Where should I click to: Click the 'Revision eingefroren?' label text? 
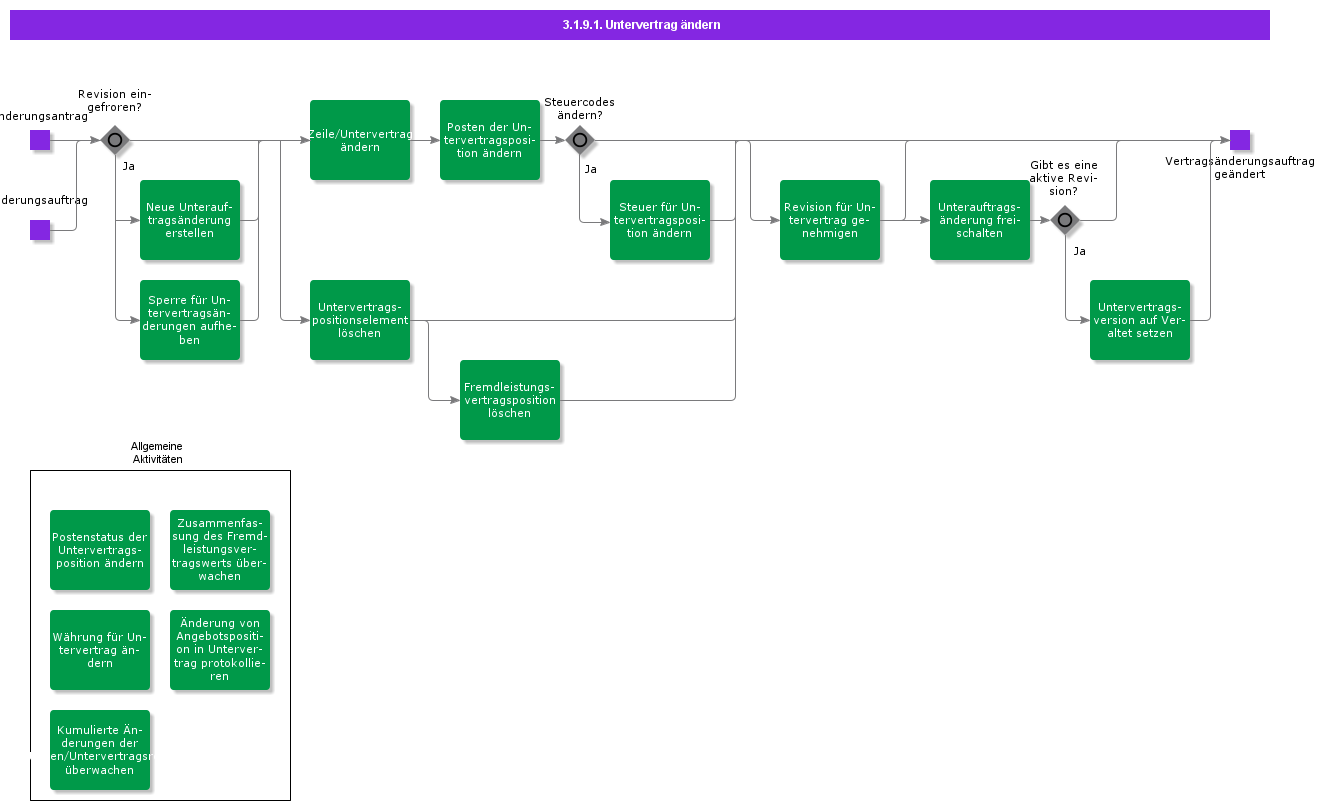115,101
